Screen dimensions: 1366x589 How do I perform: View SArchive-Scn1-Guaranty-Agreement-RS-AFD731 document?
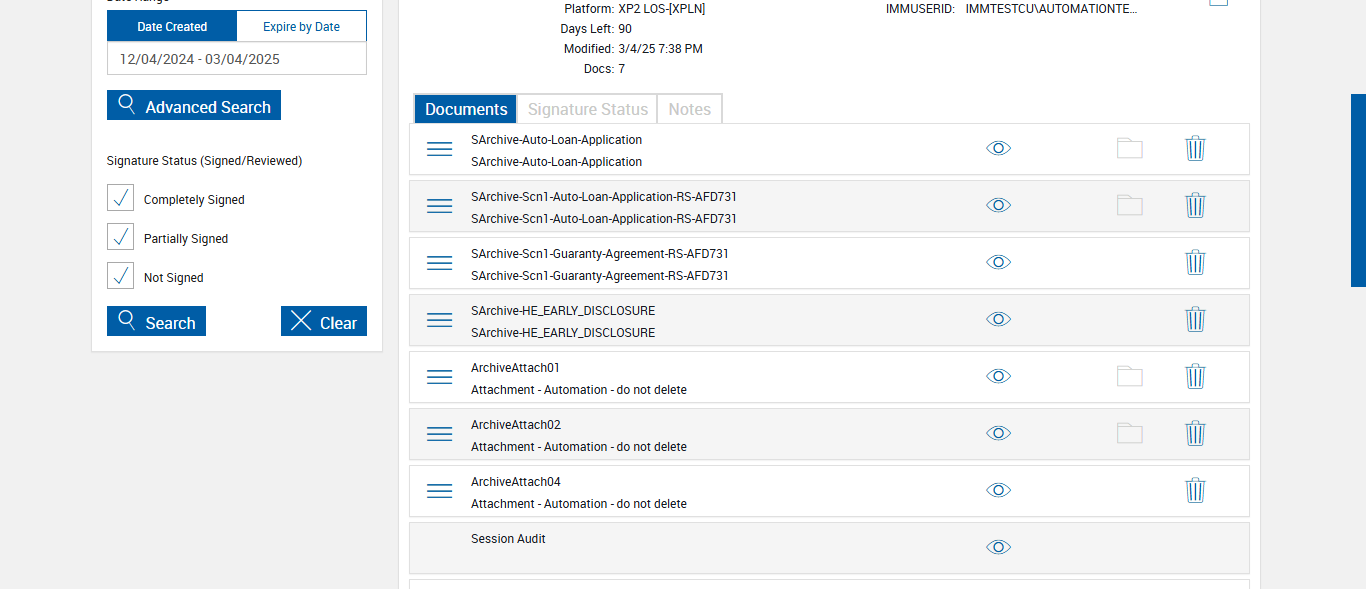tap(998, 262)
